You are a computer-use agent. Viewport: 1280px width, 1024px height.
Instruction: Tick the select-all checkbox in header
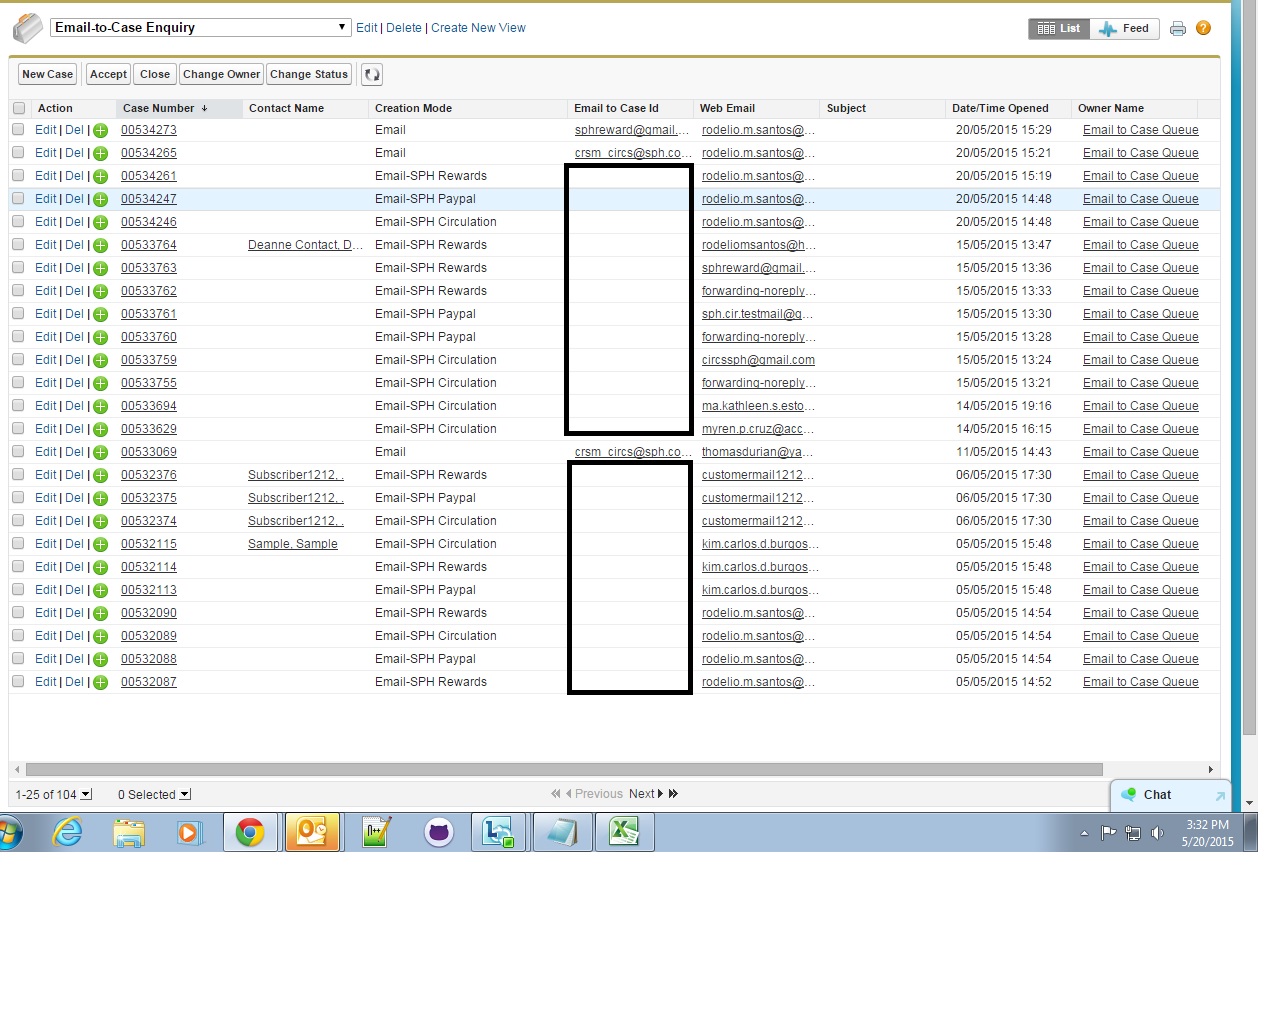click(x=18, y=108)
